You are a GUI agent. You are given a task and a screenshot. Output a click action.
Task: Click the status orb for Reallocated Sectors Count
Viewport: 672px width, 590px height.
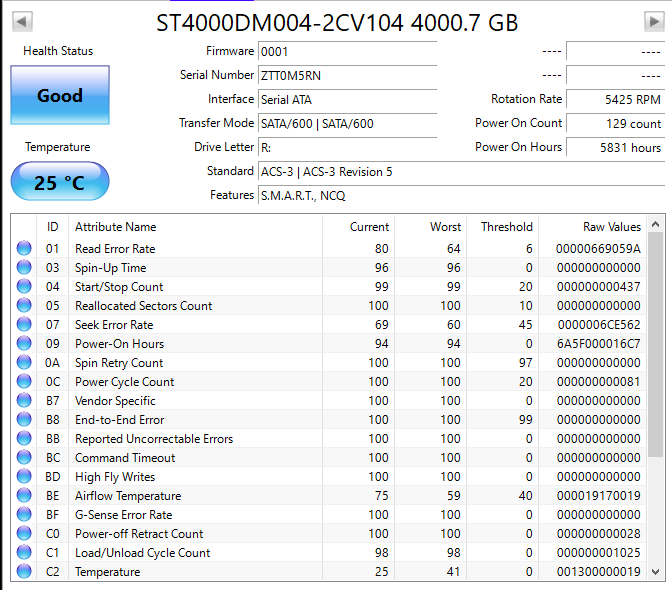tap(24, 306)
